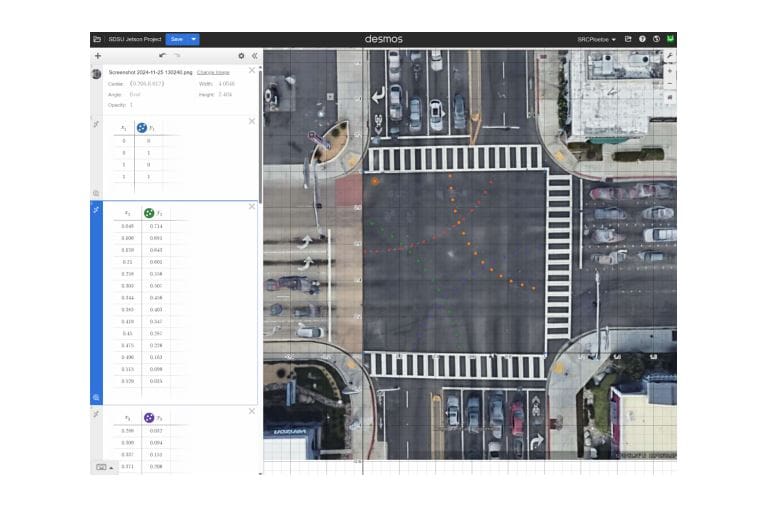Share the graph using the share icon
The height and width of the screenshot is (505, 771).
coord(628,39)
